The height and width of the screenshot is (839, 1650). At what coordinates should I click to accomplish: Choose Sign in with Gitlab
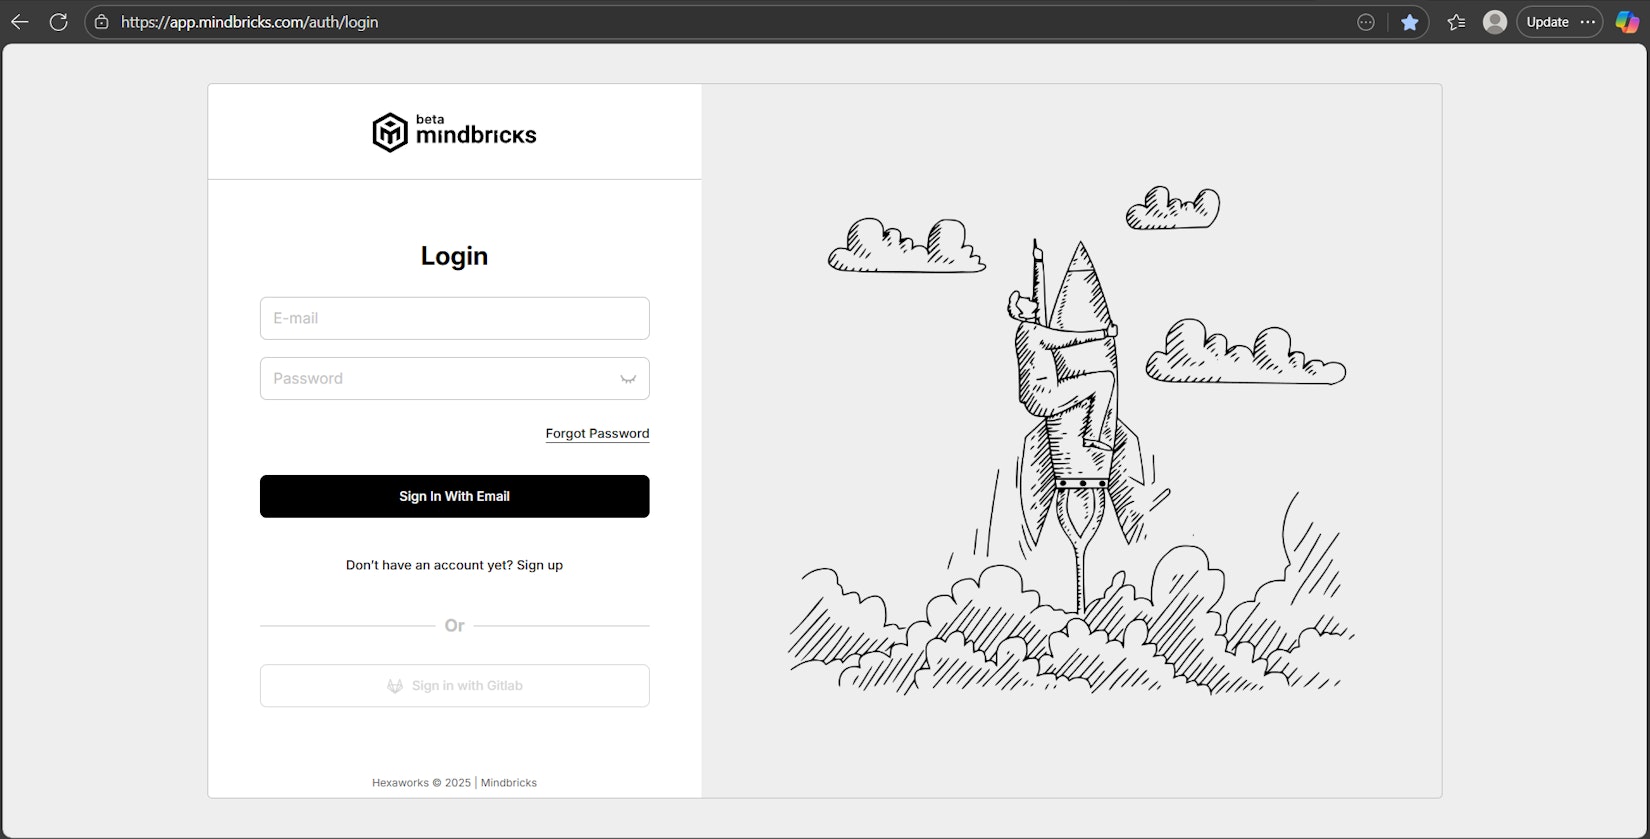coord(454,686)
